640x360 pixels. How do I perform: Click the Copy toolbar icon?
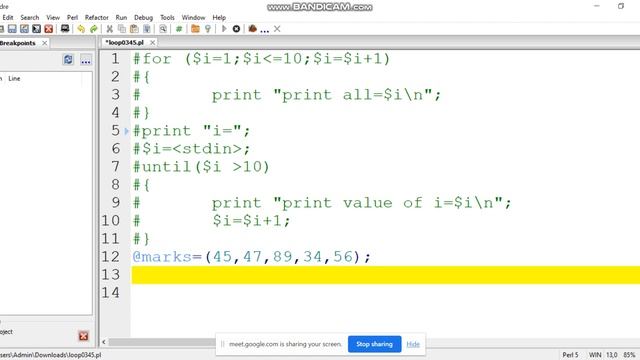click(122, 29)
